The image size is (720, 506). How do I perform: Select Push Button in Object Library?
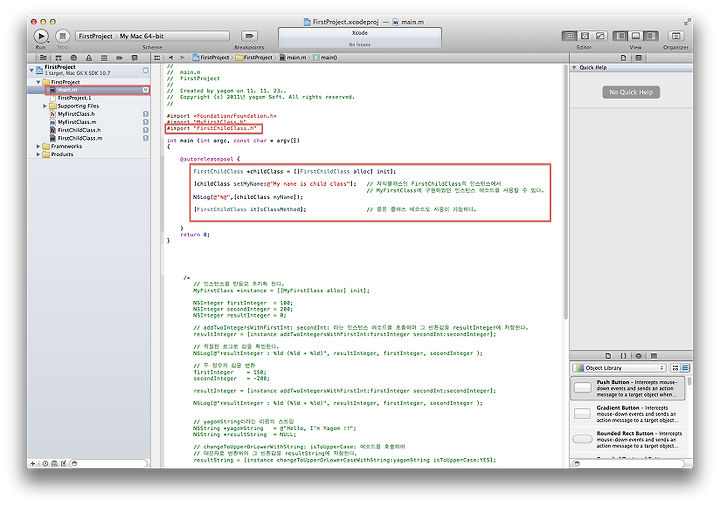(x=628, y=388)
